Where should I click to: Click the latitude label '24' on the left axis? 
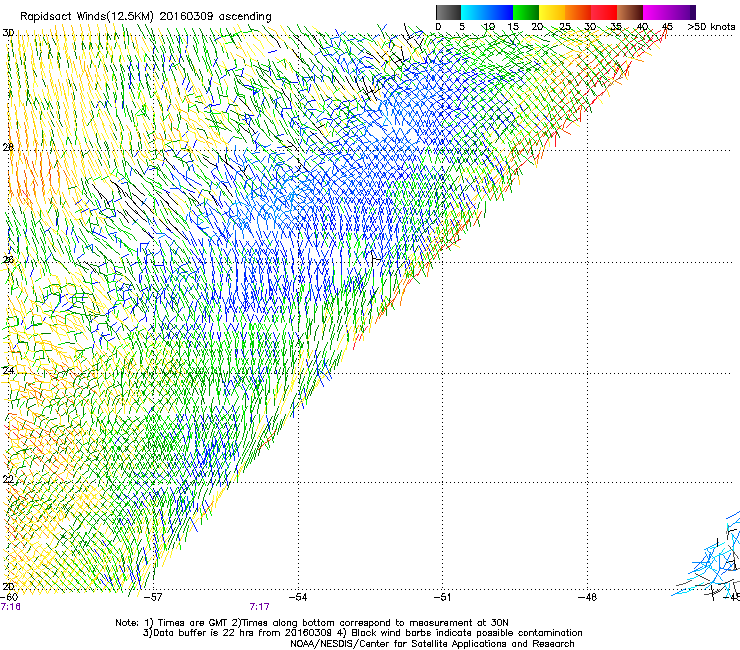[x=8, y=371]
